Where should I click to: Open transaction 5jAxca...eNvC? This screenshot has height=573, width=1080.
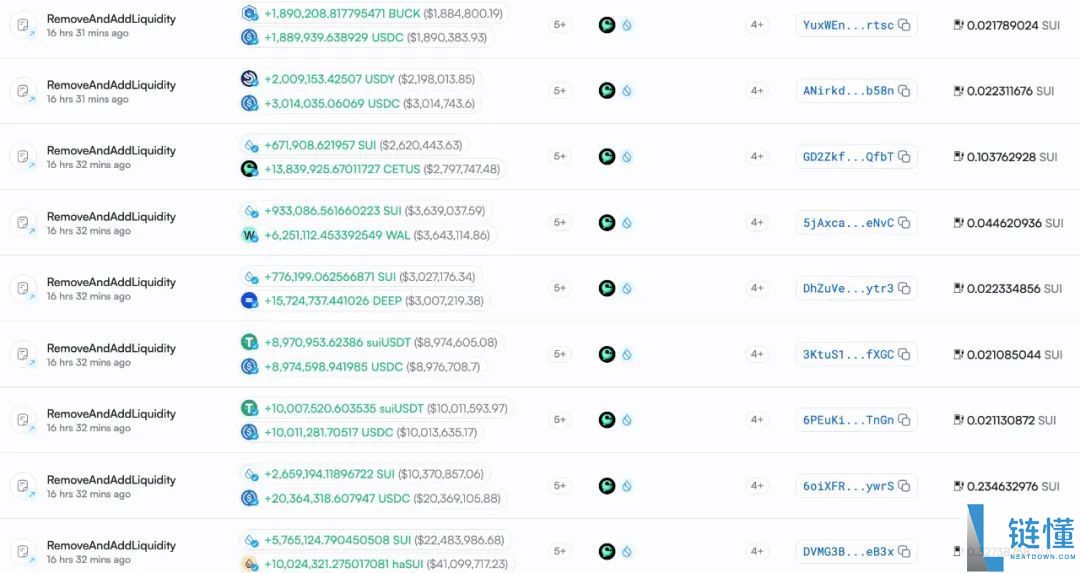[x=848, y=222]
